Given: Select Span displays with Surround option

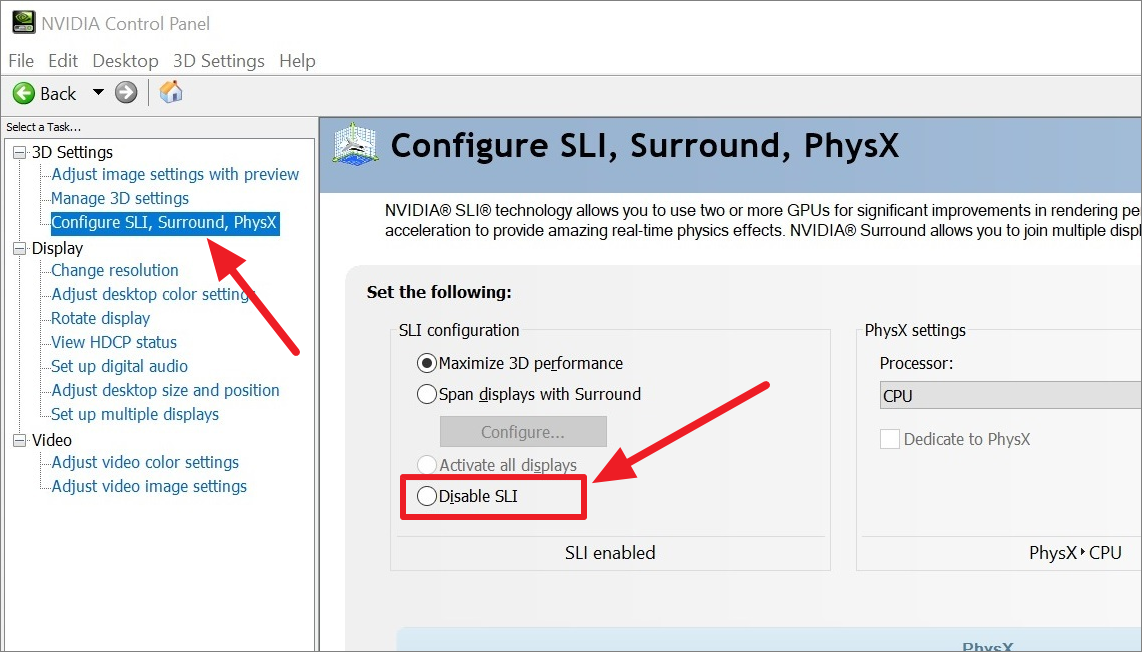Looking at the screenshot, I should click(x=426, y=394).
